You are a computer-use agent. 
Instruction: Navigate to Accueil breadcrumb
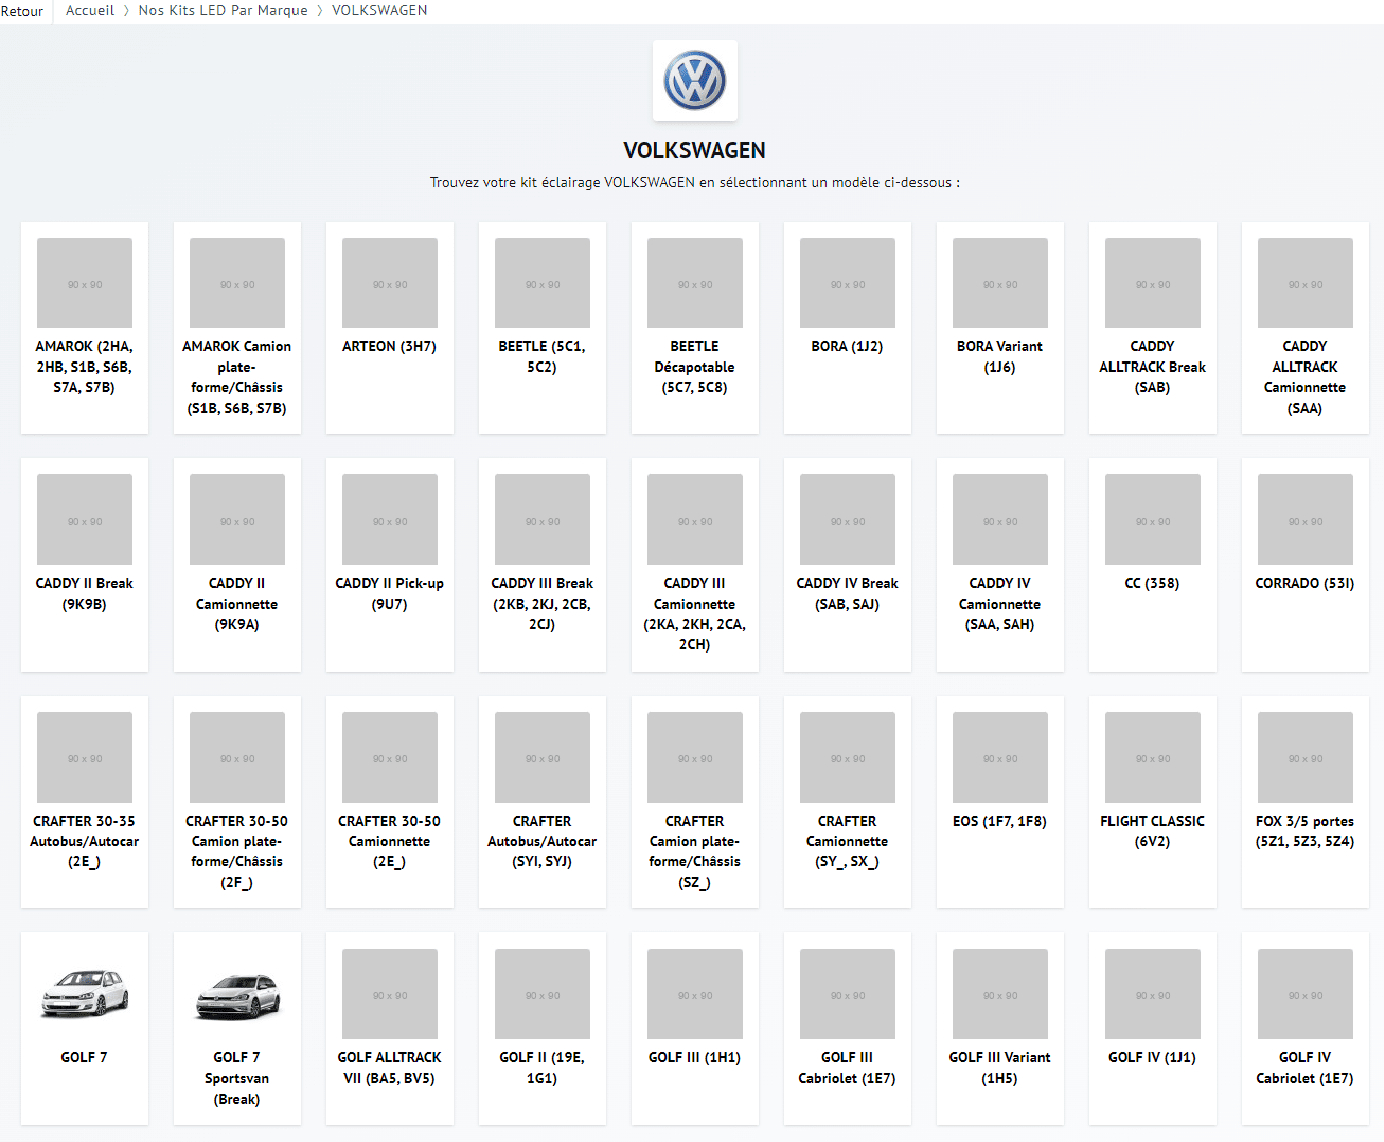[x=90, y=10]
